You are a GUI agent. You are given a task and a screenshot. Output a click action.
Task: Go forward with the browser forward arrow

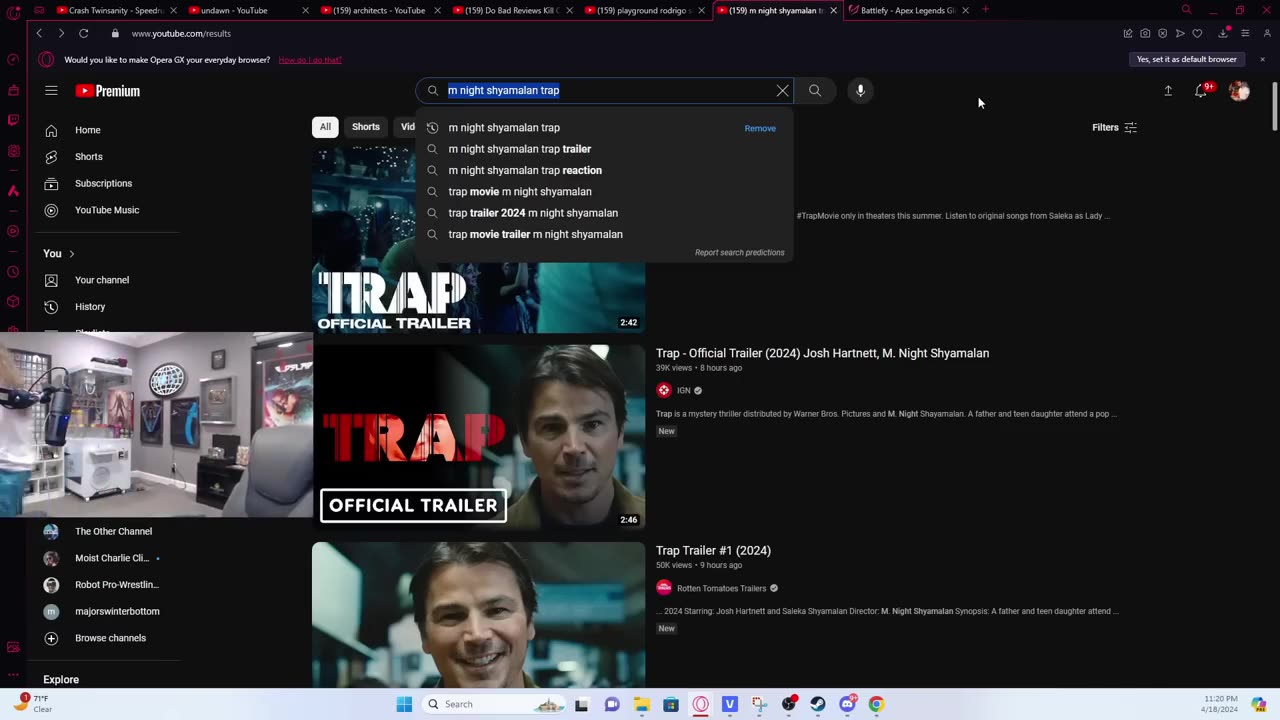coord(61,33)
